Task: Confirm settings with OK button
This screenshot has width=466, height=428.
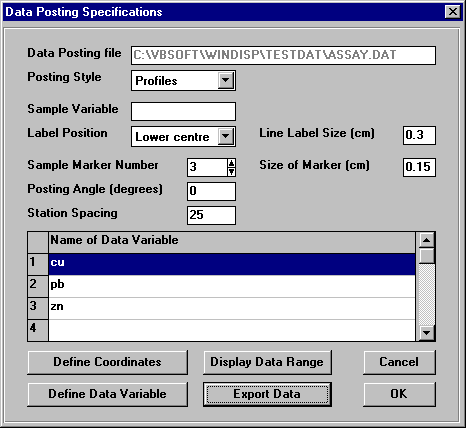Action: [399, 394]
